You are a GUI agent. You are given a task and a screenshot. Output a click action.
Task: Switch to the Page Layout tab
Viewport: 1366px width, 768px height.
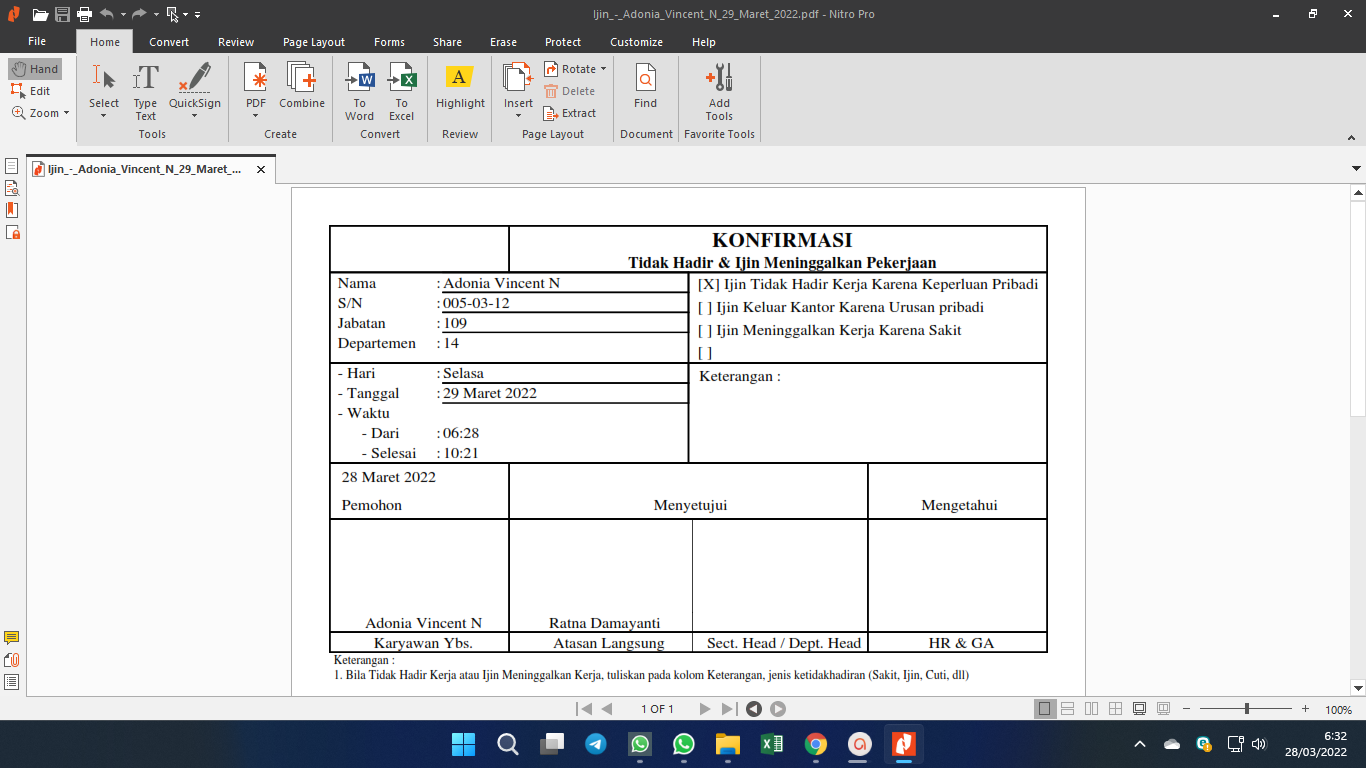314,42
